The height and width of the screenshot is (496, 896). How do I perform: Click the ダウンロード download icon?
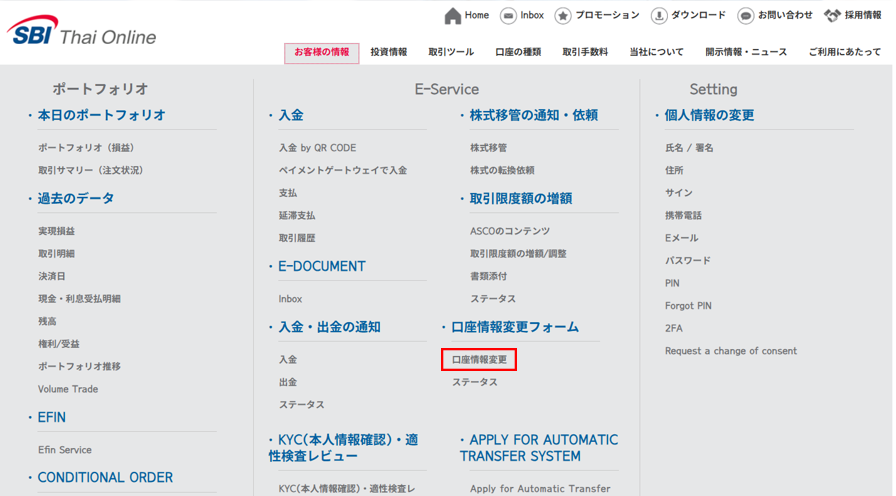point(659,16)
